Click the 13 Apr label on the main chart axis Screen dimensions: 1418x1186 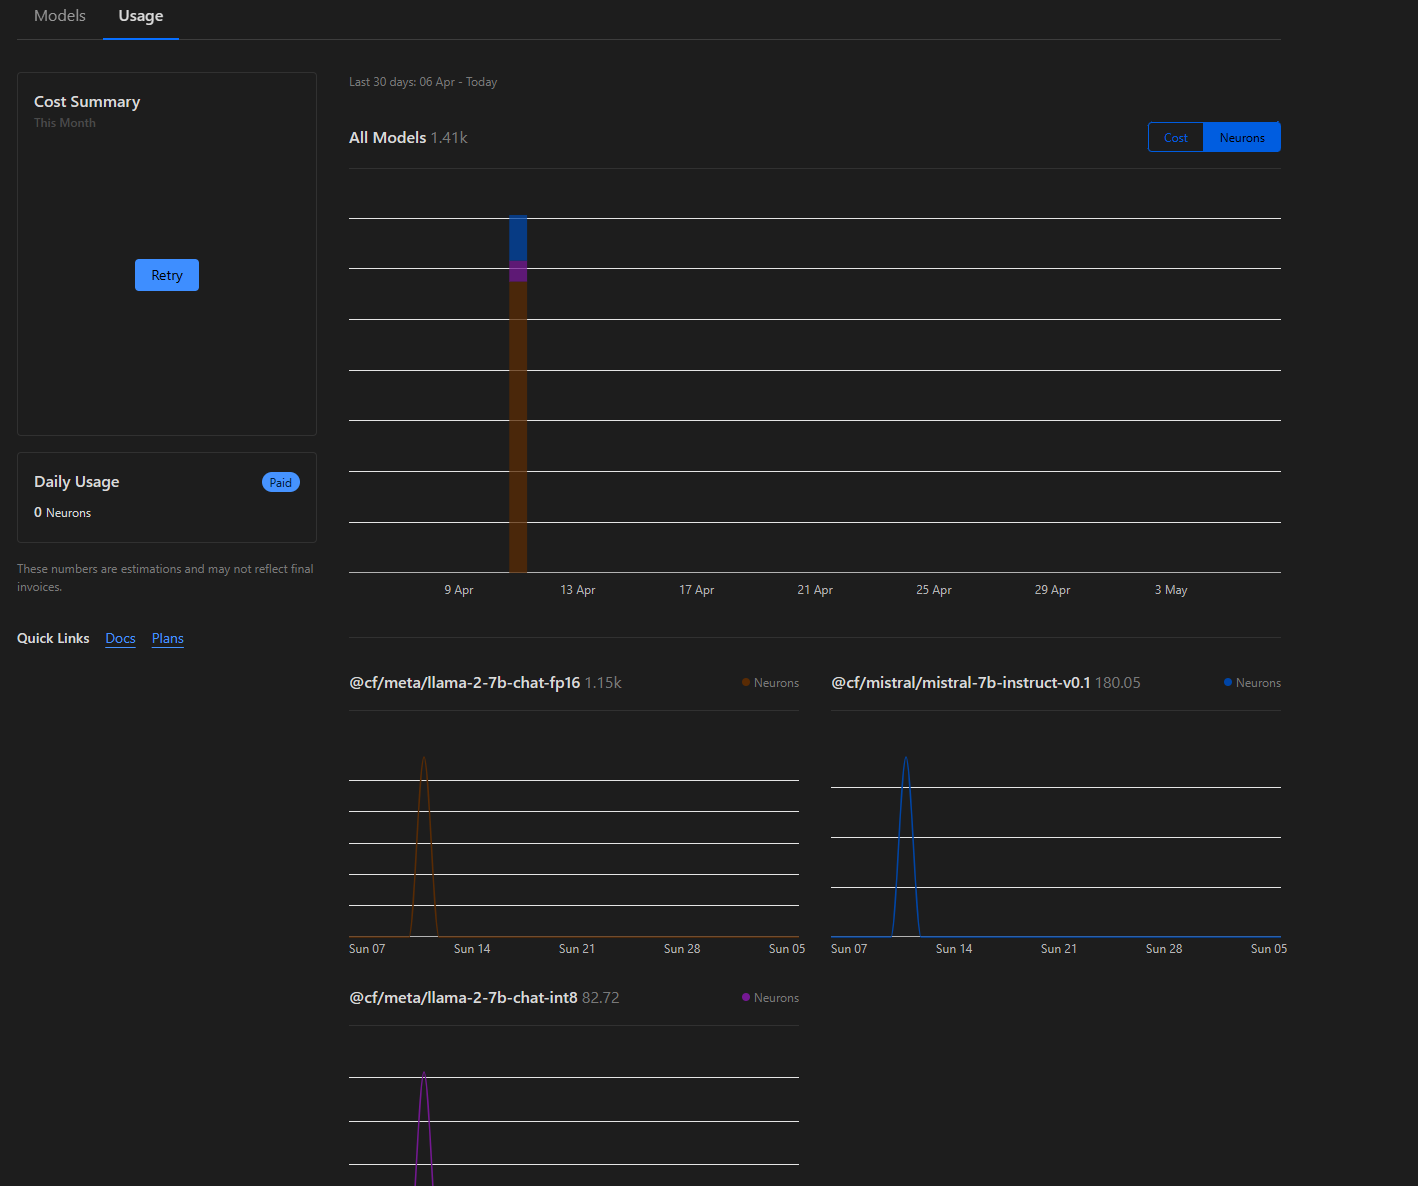pyautogui.click(x=578, y=590)
